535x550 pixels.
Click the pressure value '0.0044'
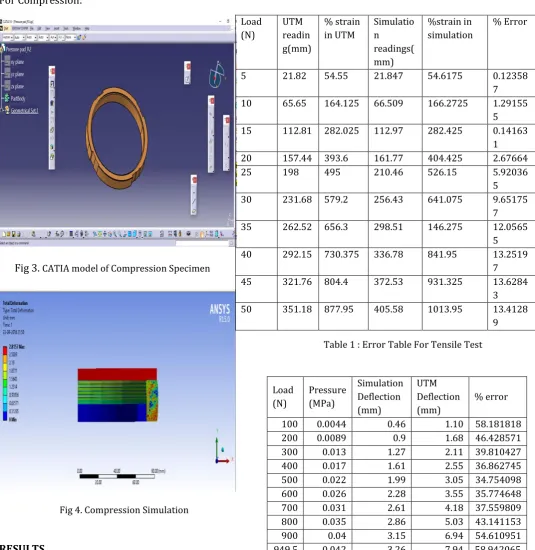pyautogui.click(x=331, y=424)
